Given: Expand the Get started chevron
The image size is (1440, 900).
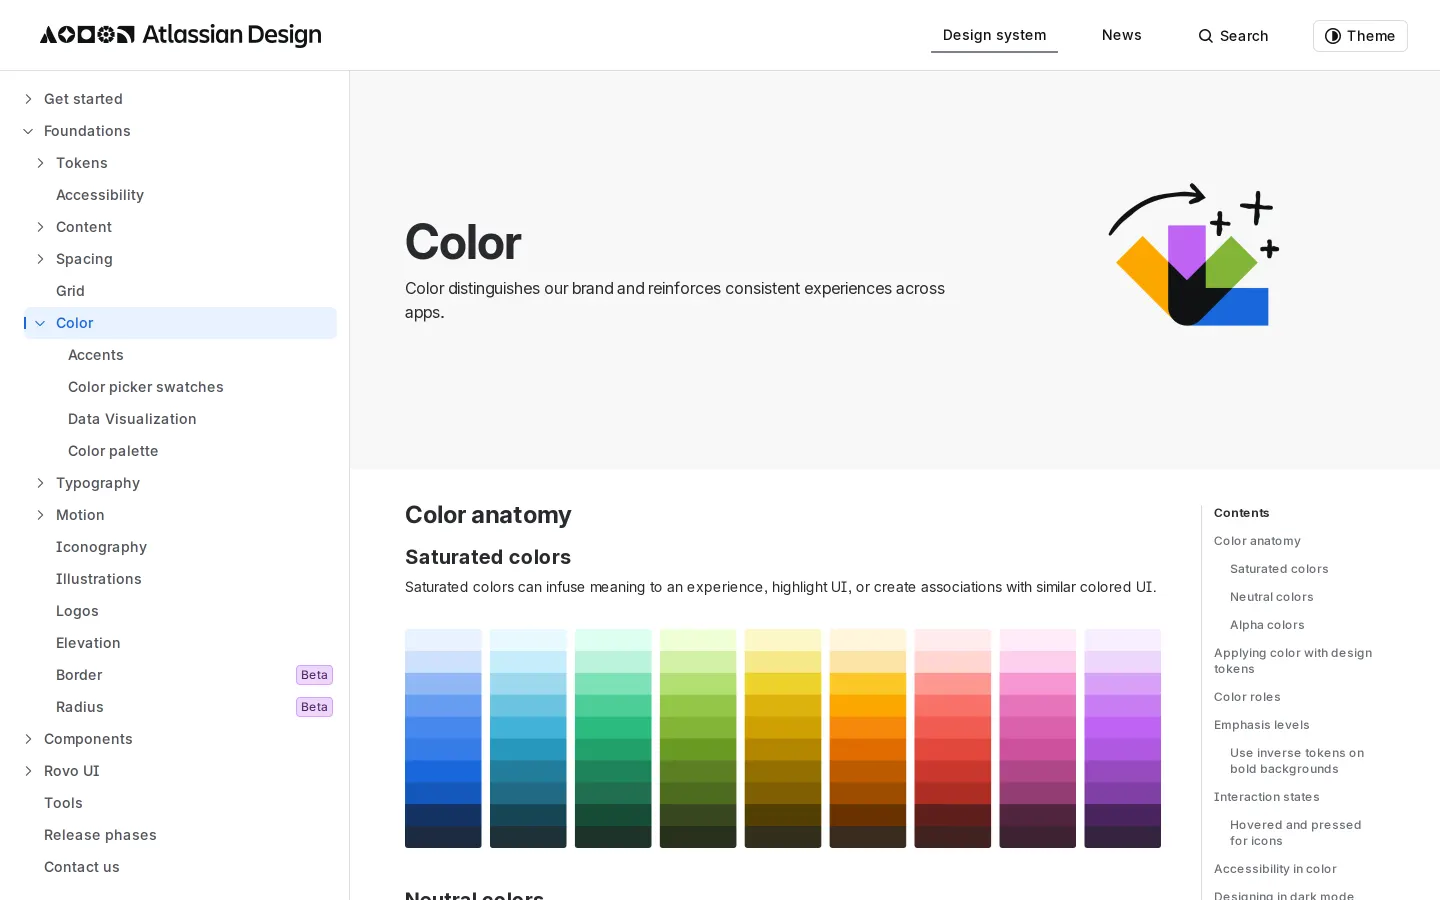Looking at the screenshot, I should (x=28, y=99).
